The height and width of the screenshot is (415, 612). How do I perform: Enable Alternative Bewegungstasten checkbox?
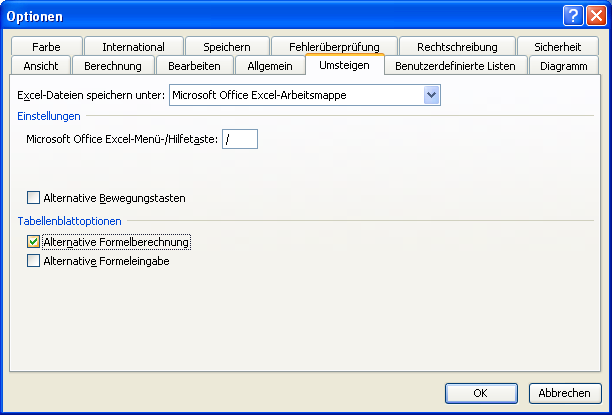pyautogui.click(x=34, y=198)
